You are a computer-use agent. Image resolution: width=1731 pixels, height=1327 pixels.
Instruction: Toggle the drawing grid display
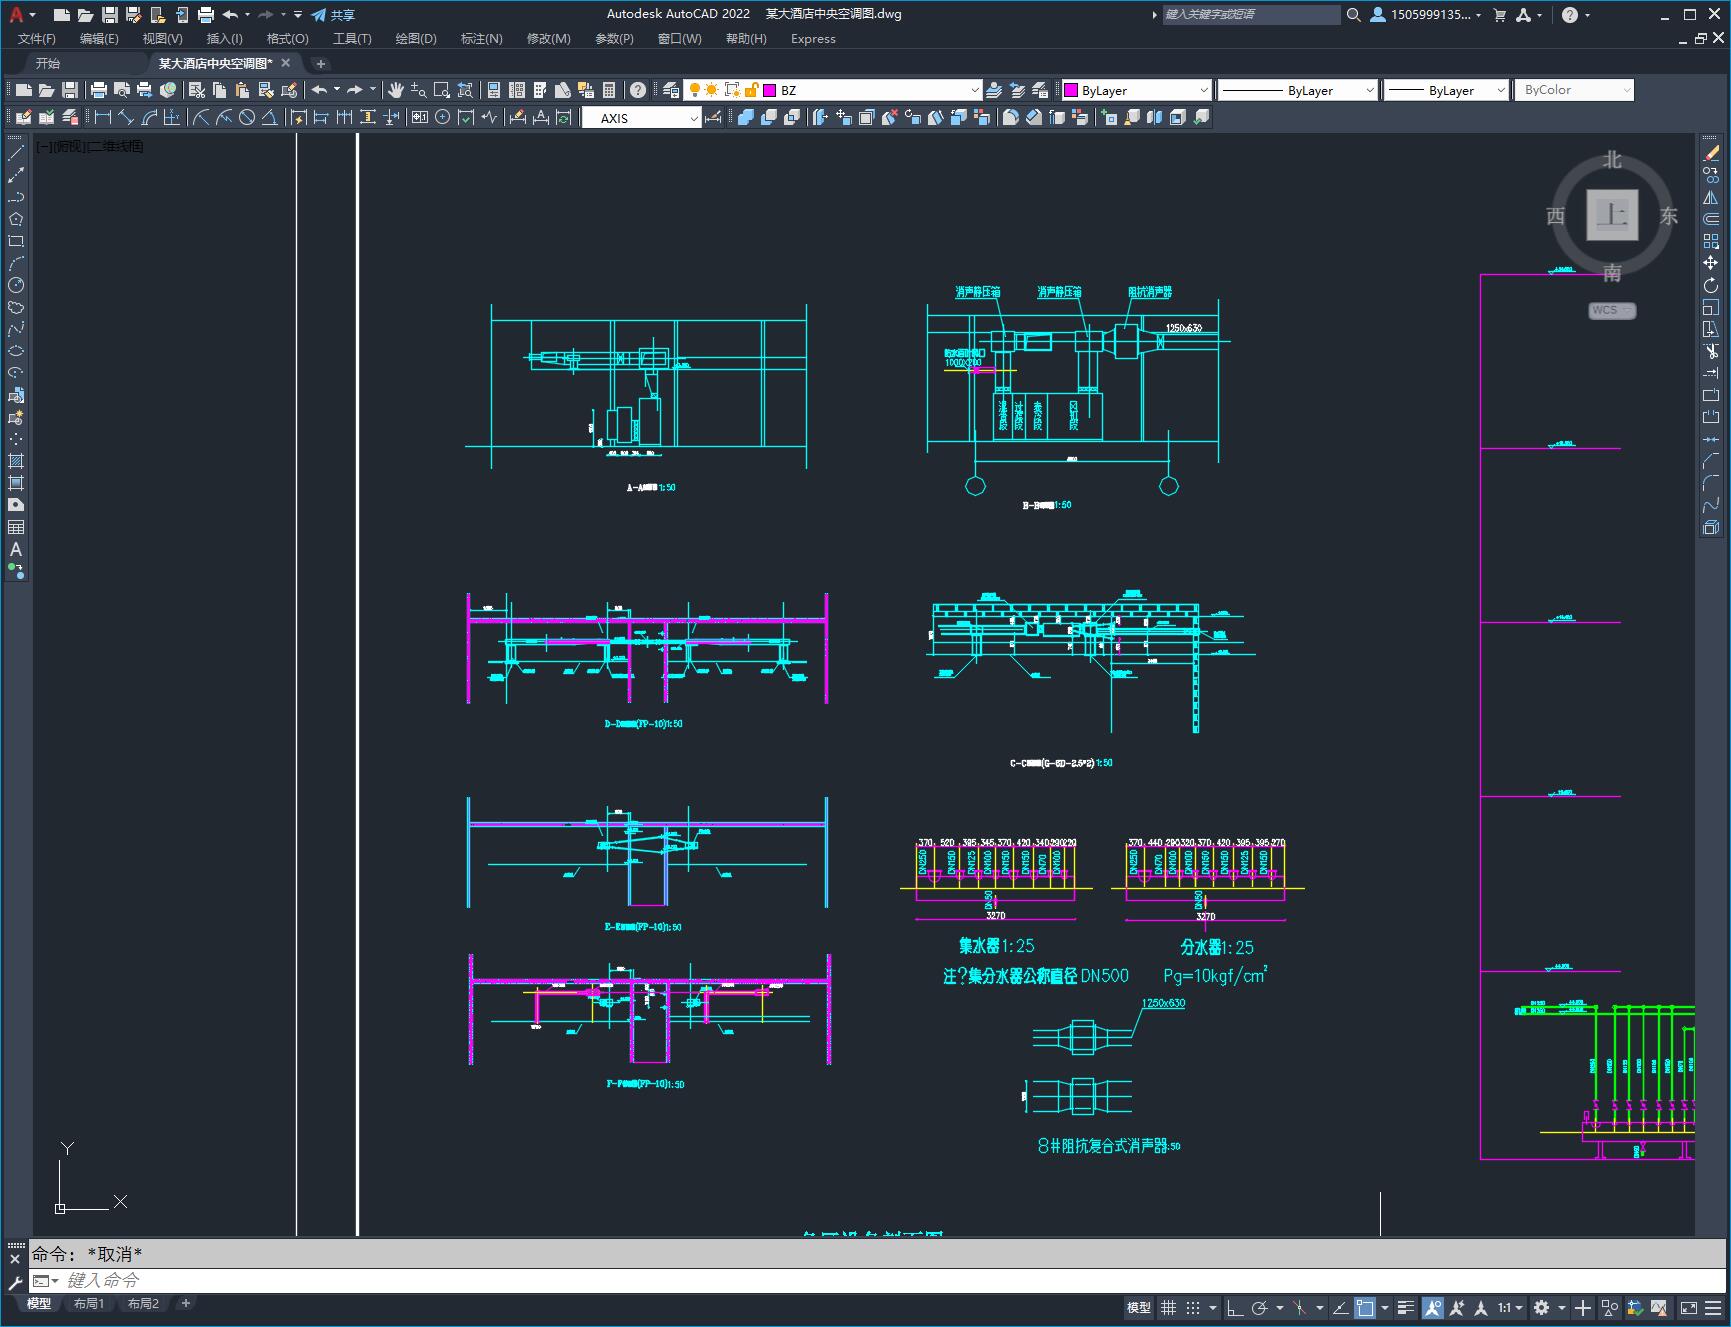[1168, 1307]
